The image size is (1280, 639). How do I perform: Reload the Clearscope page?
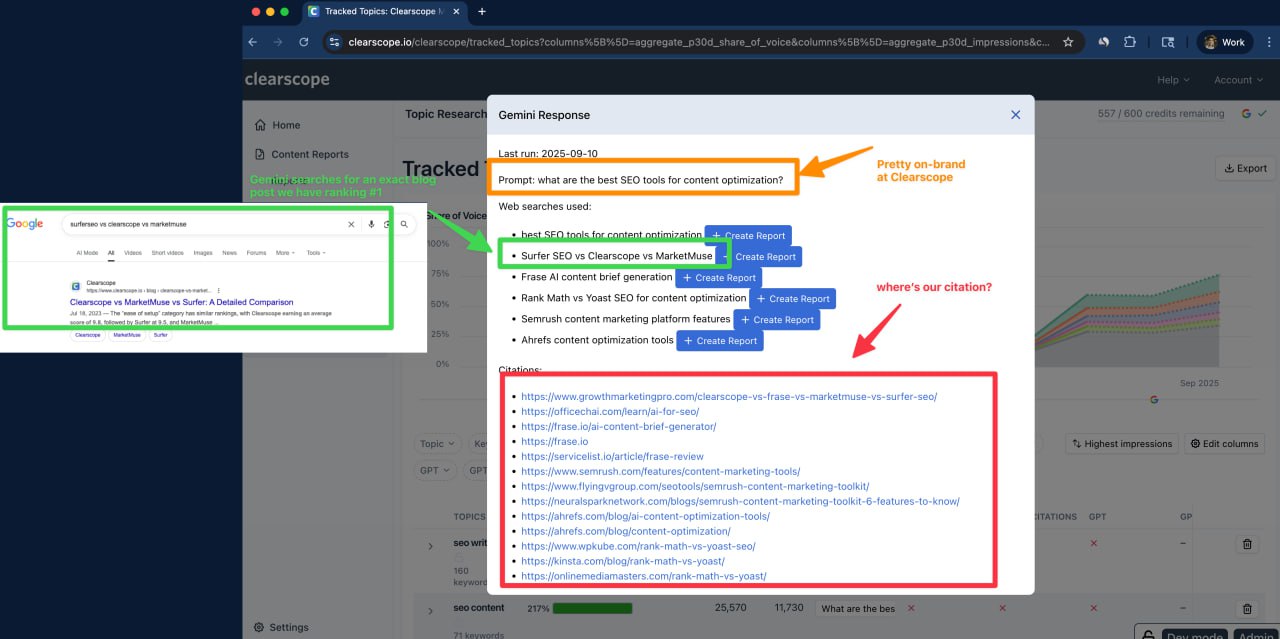[x=304, y=42]
